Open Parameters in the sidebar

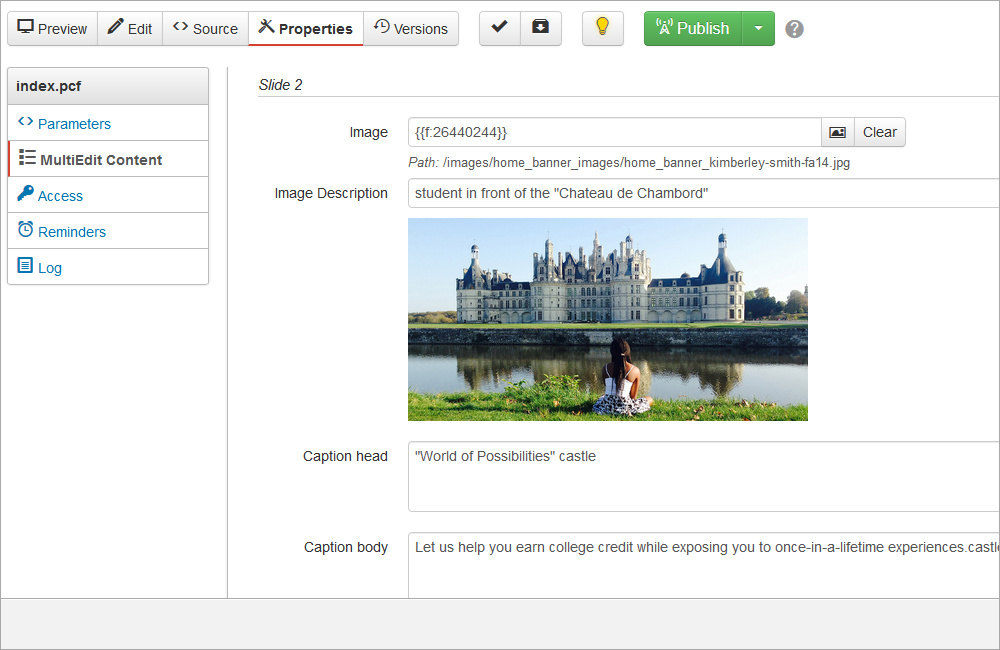pos(108,123)
